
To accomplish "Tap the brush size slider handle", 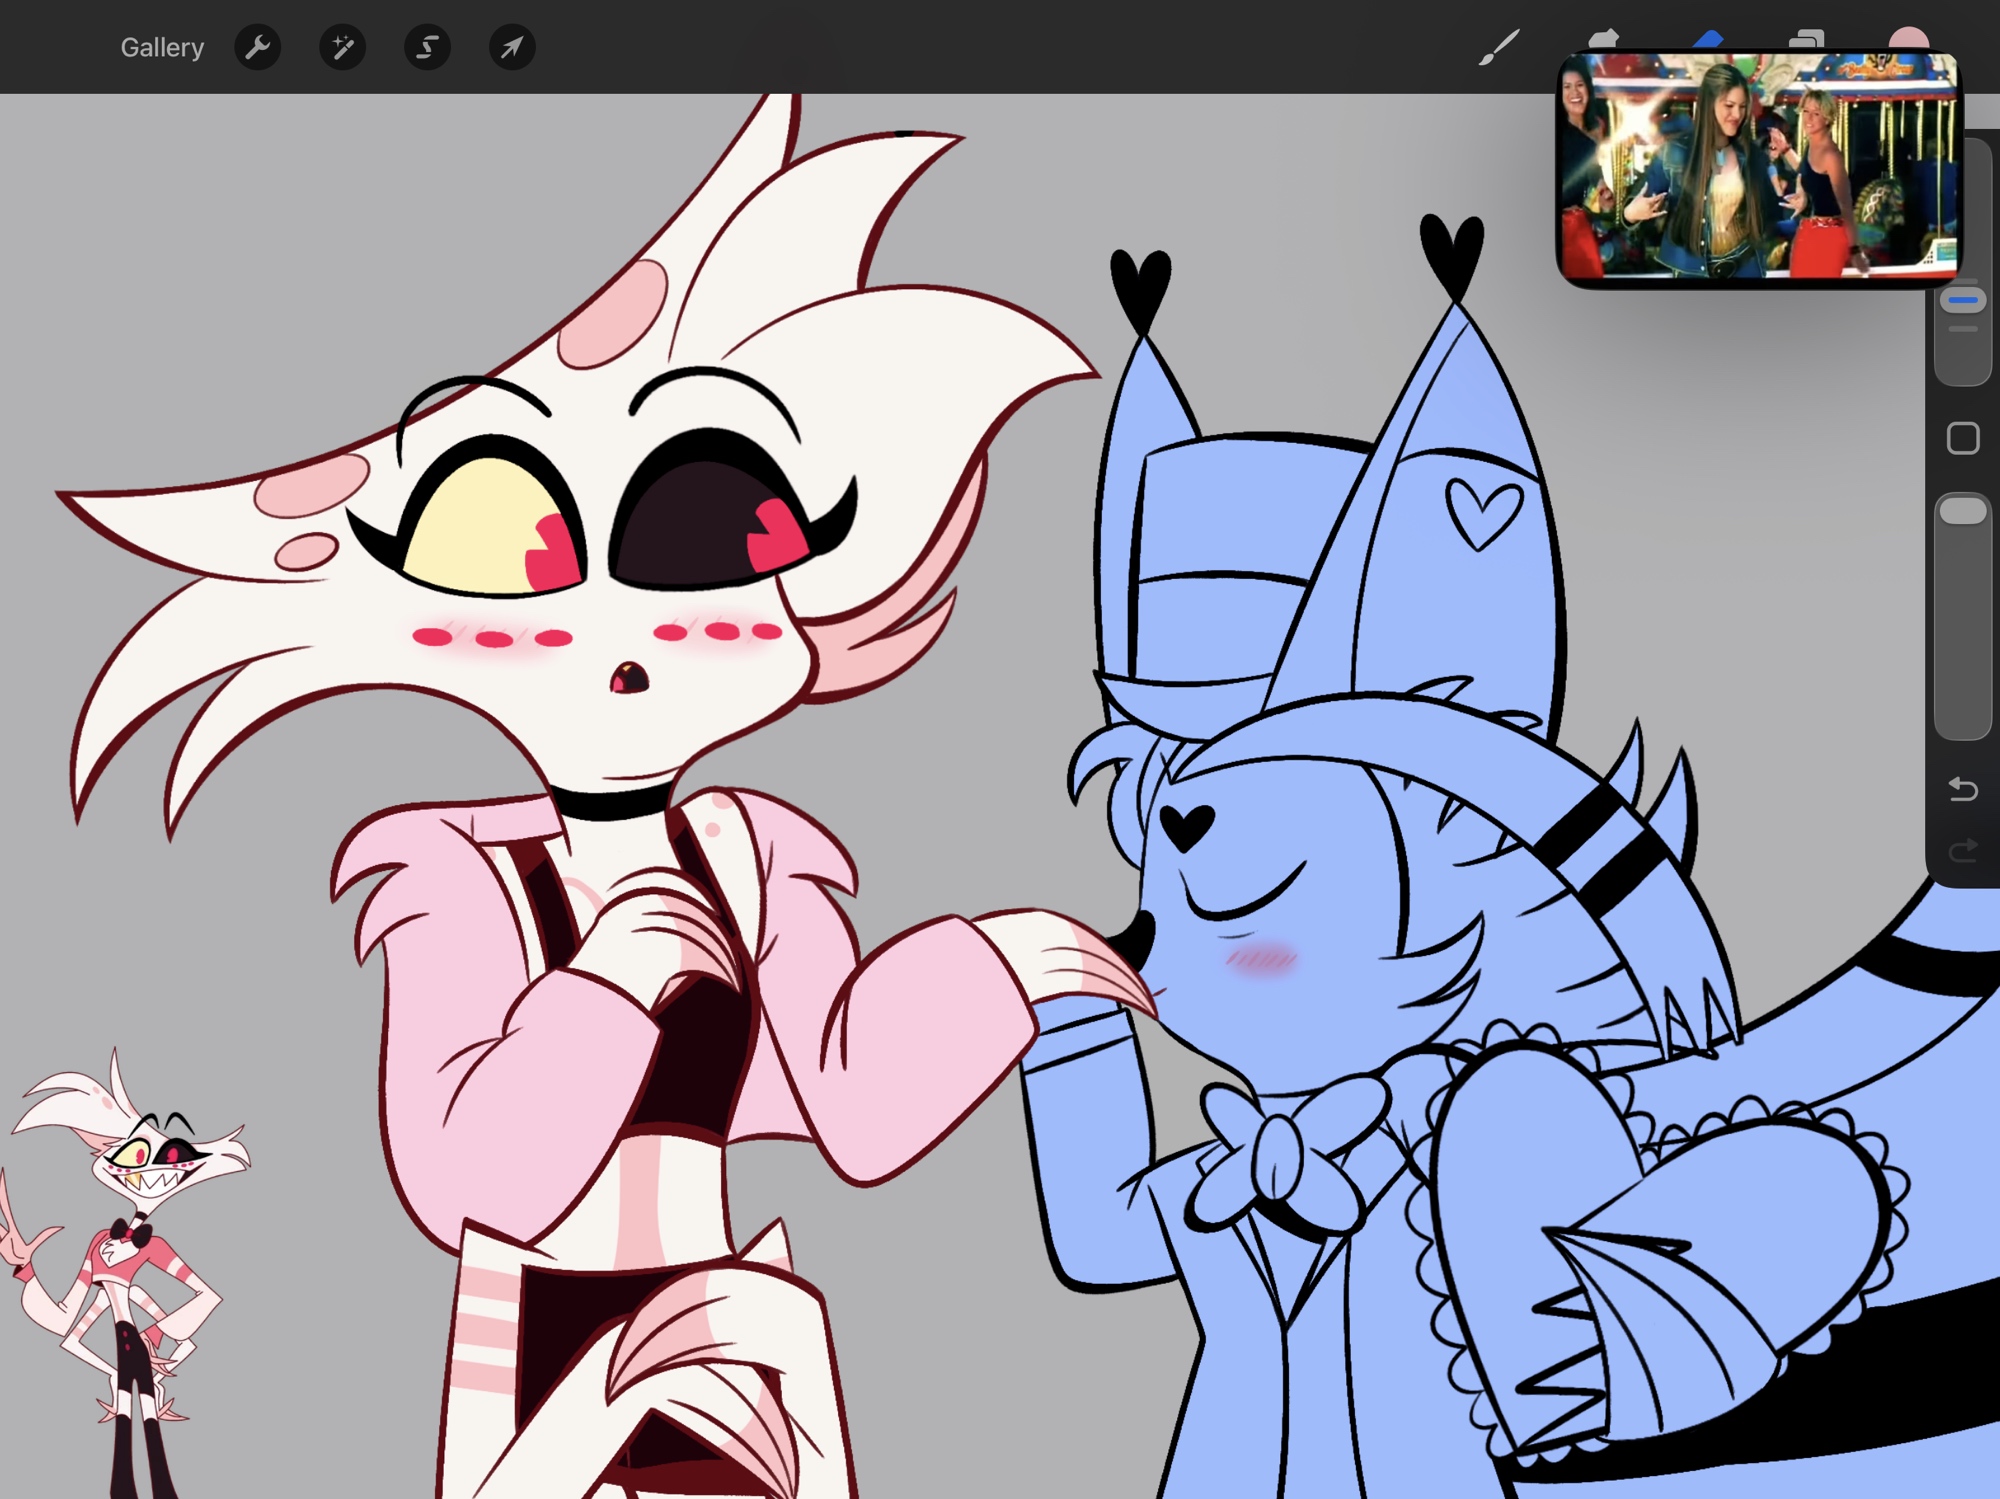I will pos(1963,300).
